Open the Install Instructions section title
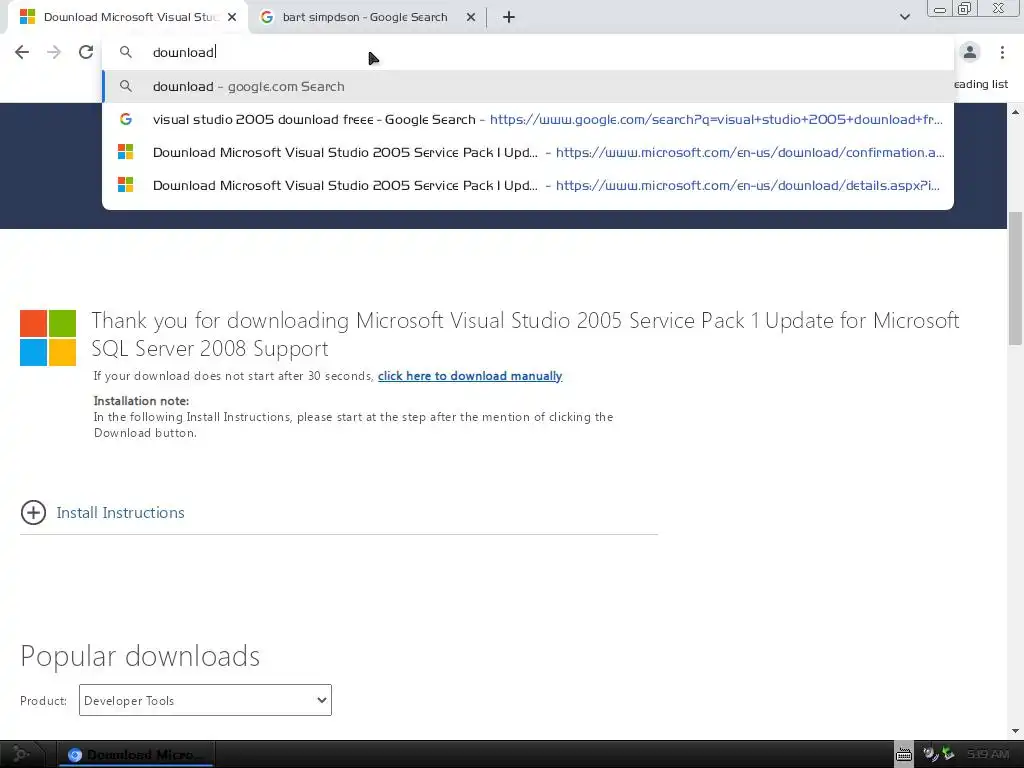The width and height of the screenshot is (1024, 768). pyautogui.click(x=120, y=513)
